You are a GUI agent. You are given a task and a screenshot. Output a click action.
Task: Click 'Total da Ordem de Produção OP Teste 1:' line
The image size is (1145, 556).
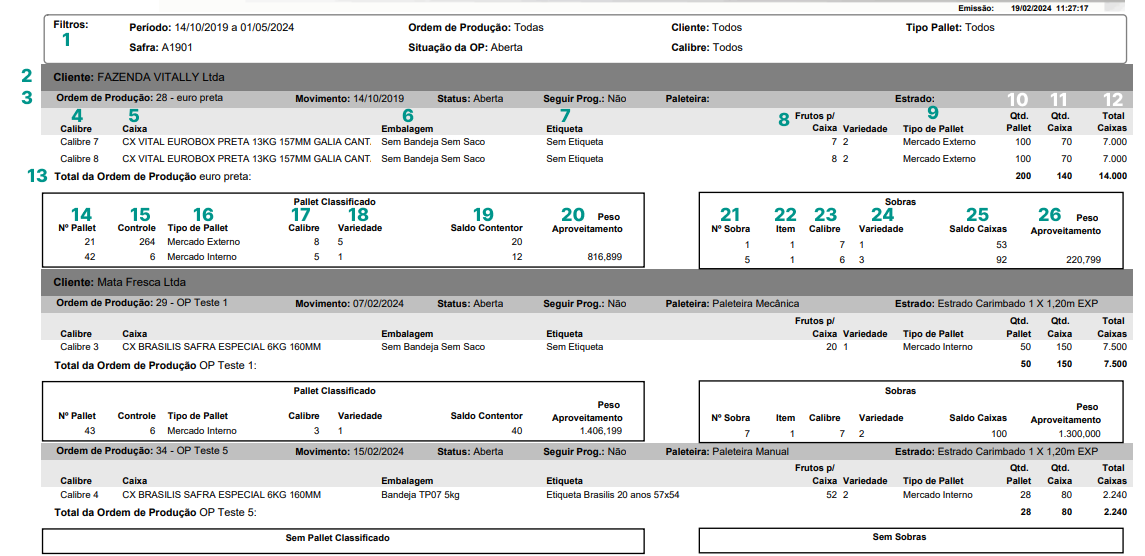coord(156,364)
